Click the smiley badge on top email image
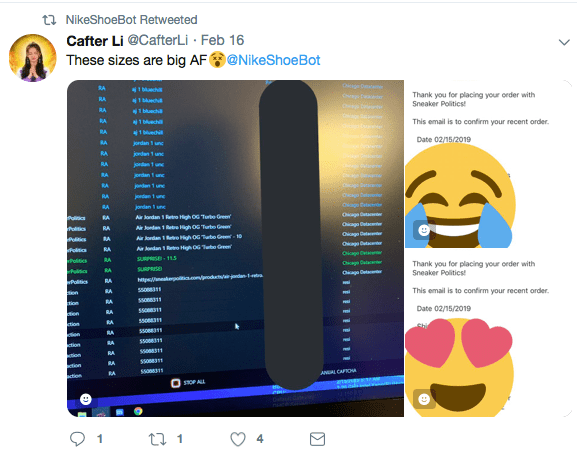 [x=424, y=230]
